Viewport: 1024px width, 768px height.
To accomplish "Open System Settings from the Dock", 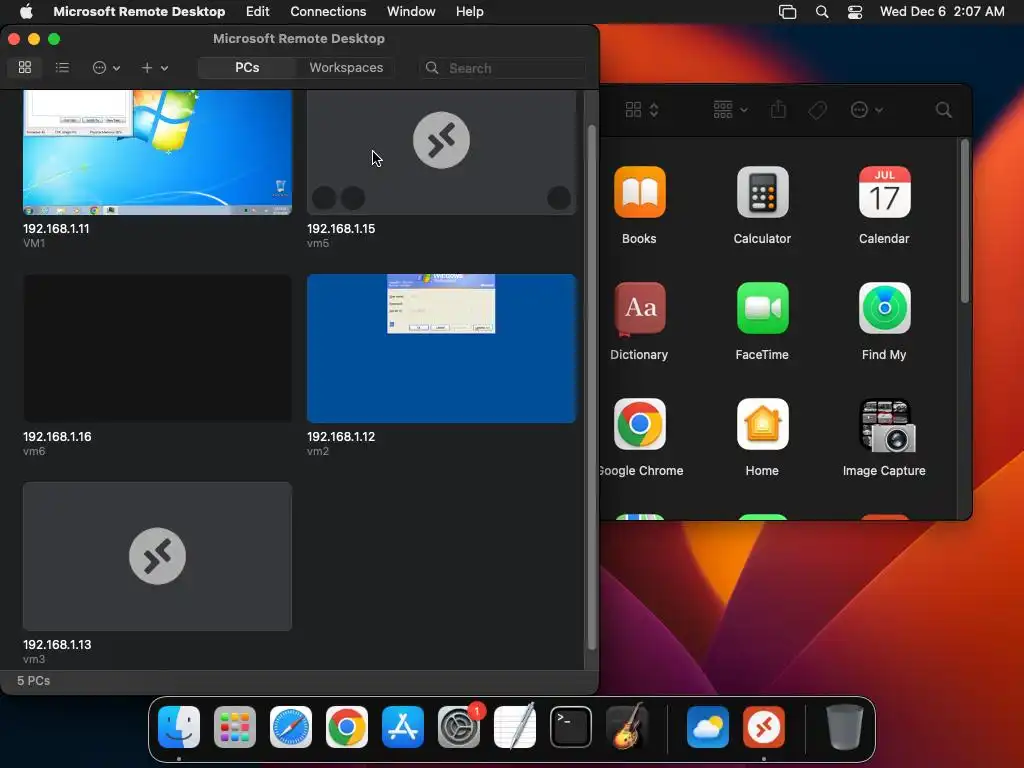I will coord(459,727).
